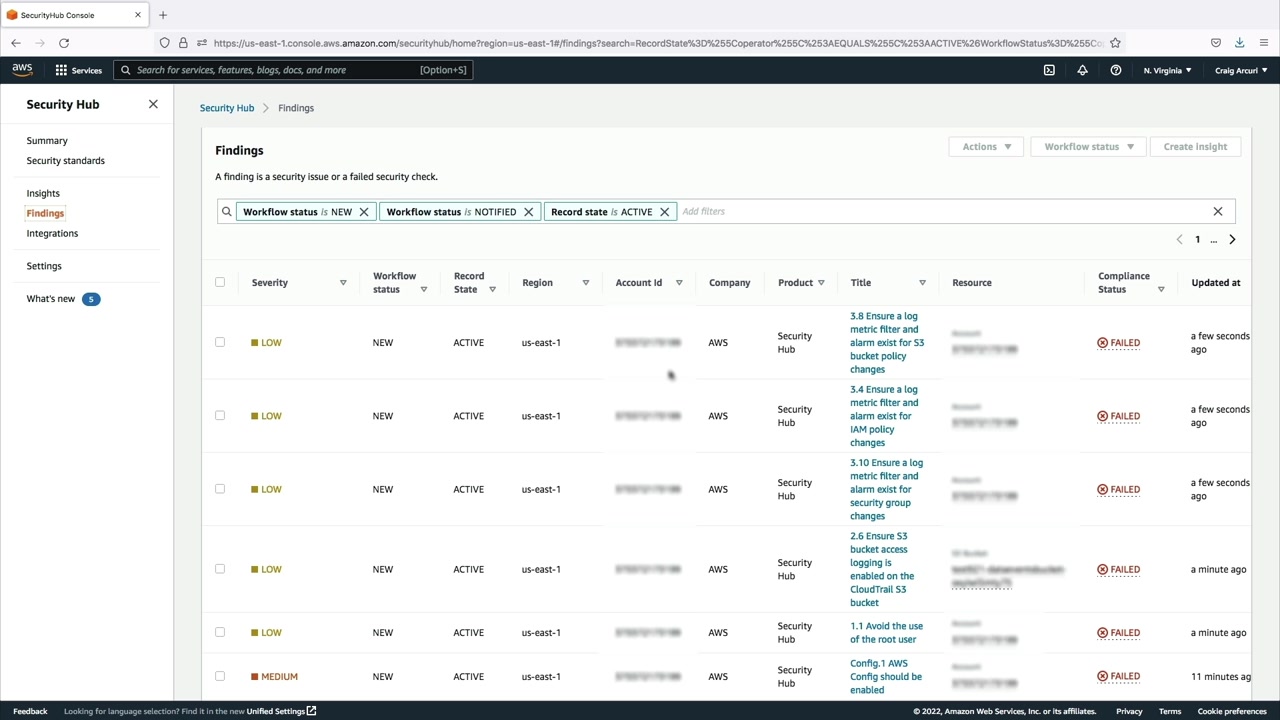Go to the next page of findings
This screenshot has width=1280, height=720.
tap(1232, 240)
